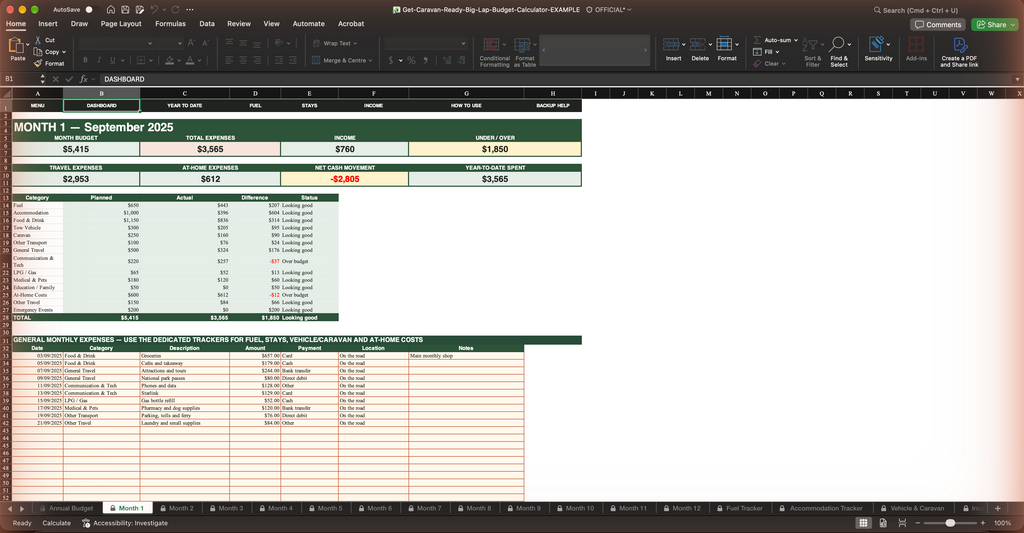The height and width of the screenshot is (533, 1024).
Task: Click the BACKUP HELP navigation cell
Action: pyautogui.click(x=552, y=105)
